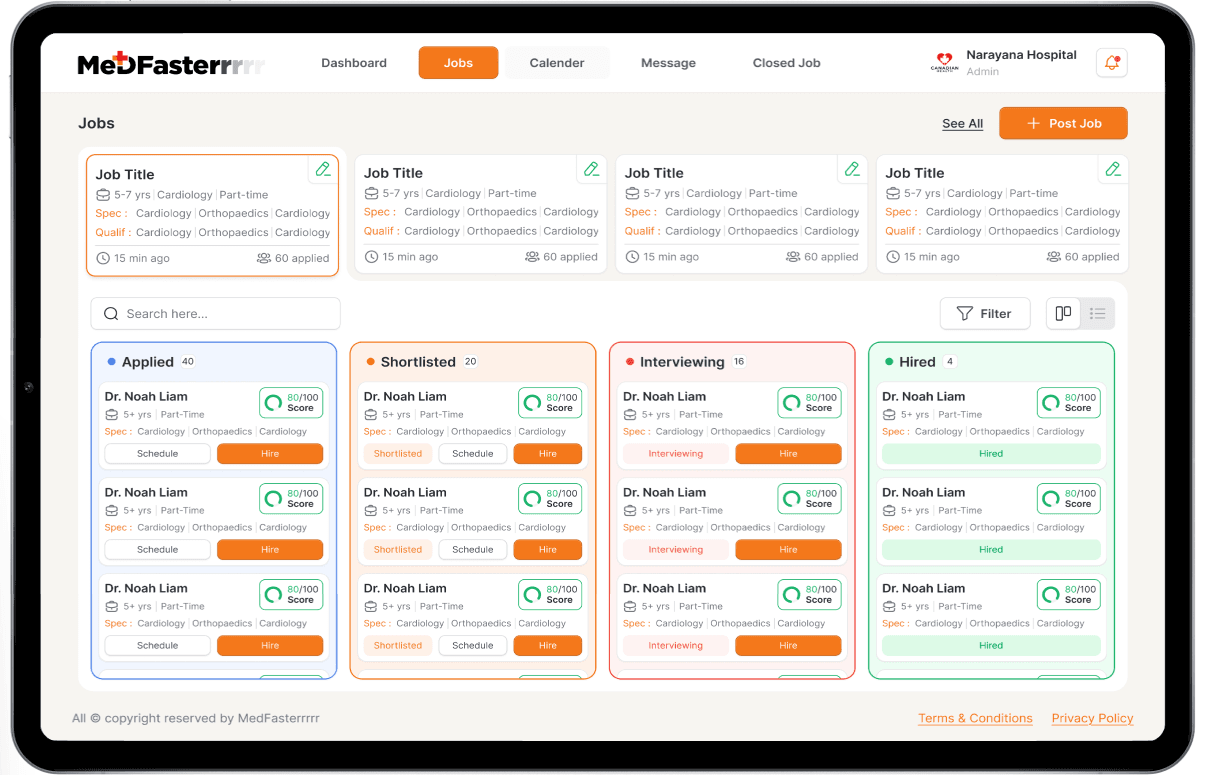The width and height of the screenshot is (1209, 775).
Task: Click edit pencil on first Job Title card
Action: 323,169
